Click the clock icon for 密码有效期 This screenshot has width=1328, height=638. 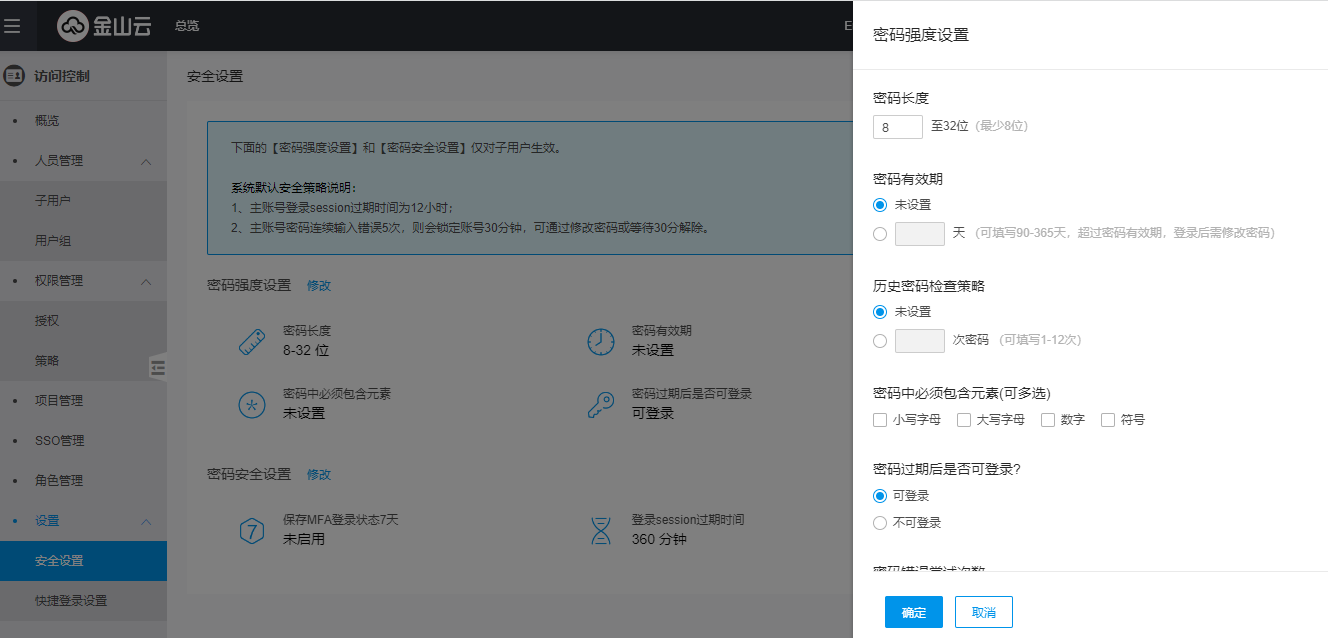(600, 341)
